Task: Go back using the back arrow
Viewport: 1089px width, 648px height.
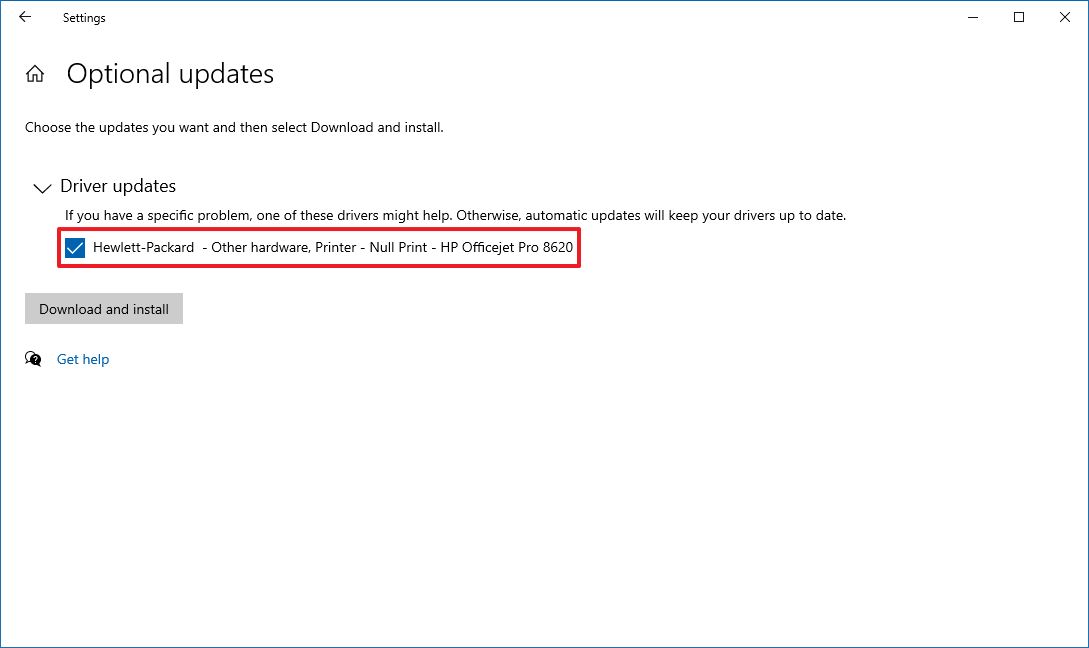Action: click(x=25, y=17)
